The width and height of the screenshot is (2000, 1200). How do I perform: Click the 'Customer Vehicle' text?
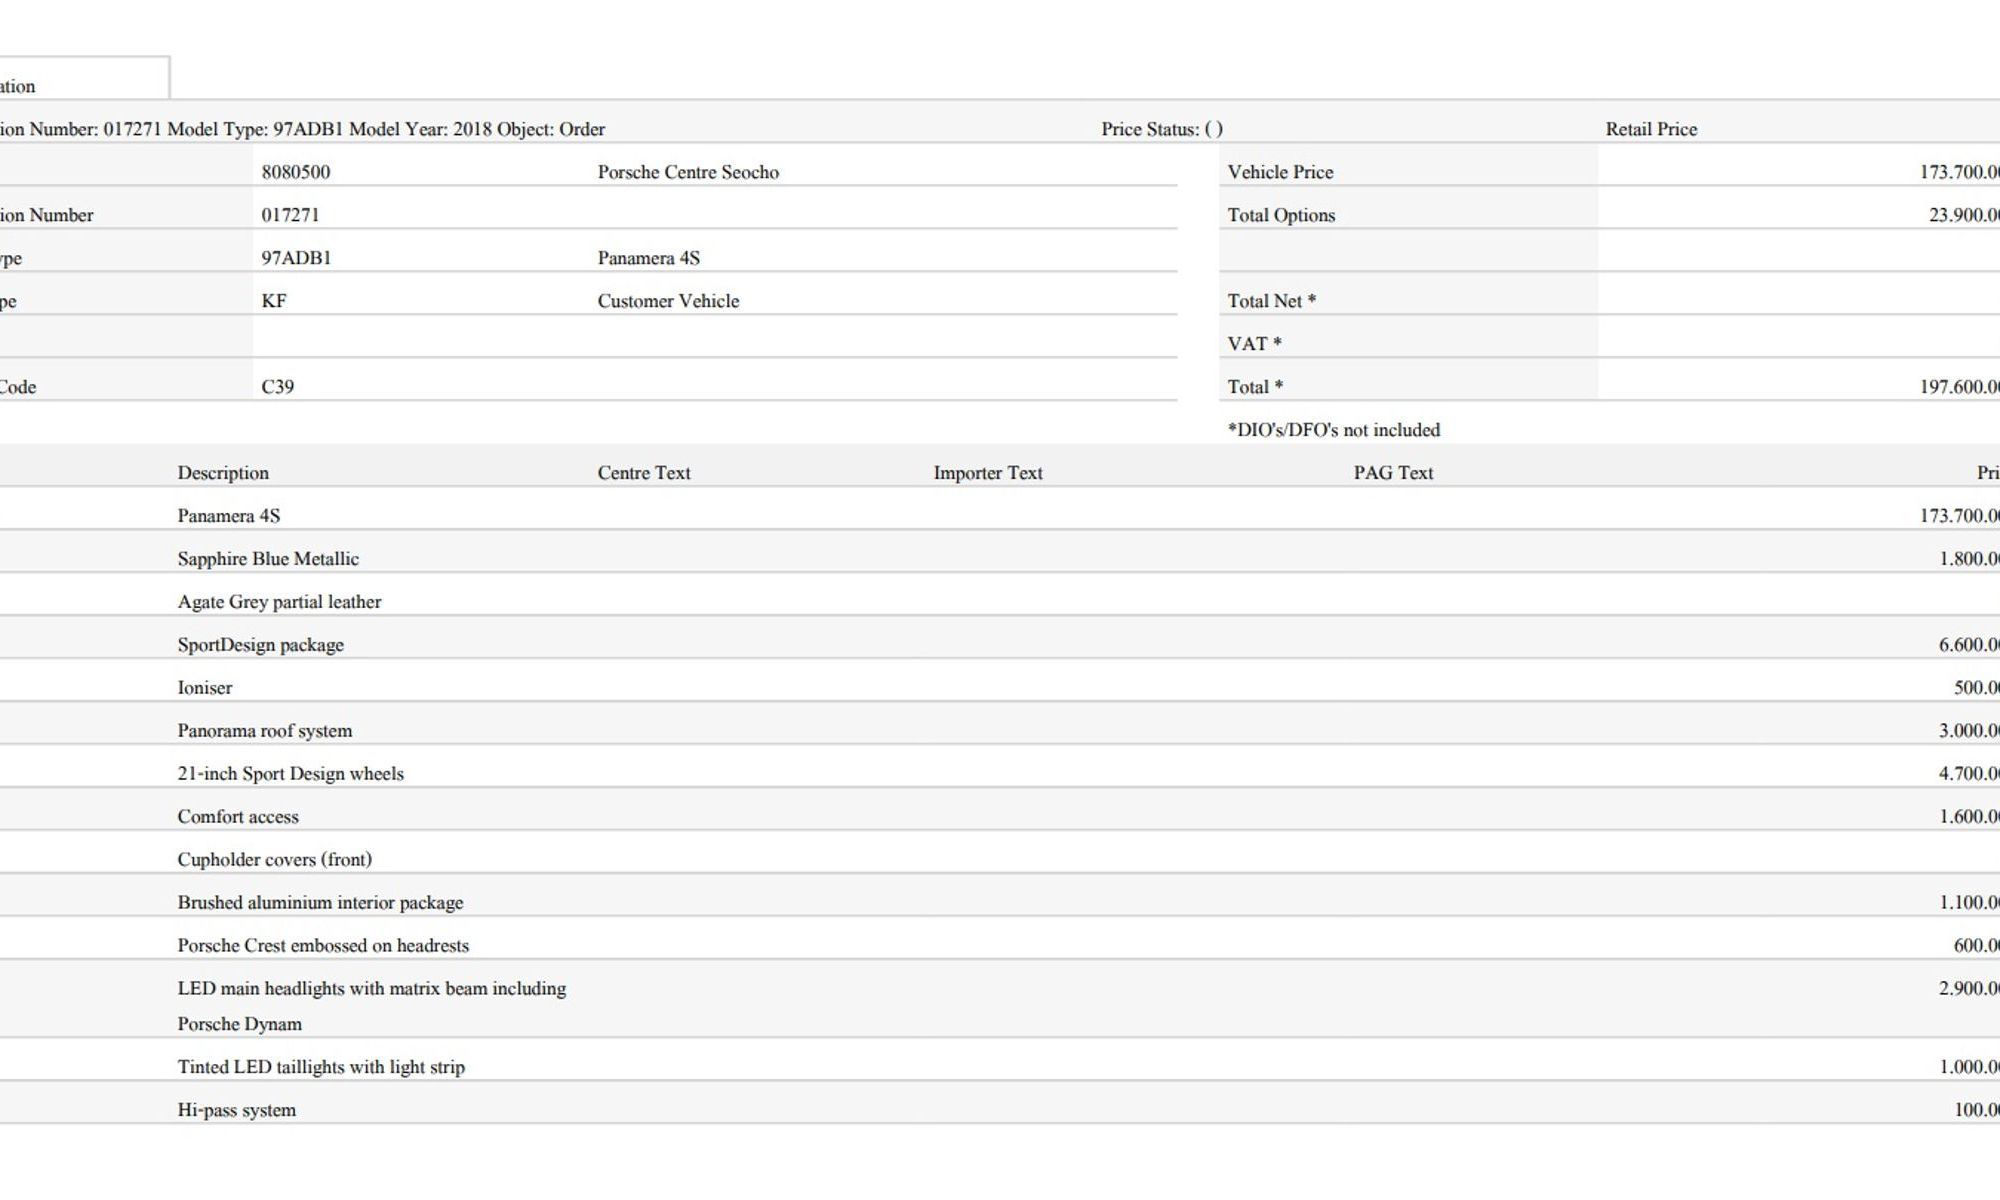tap(668, 301)
